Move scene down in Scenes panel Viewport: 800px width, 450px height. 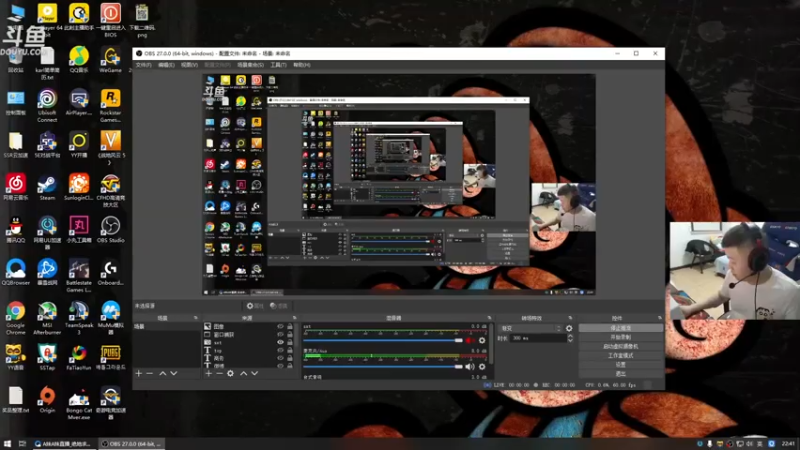[174, 373]
